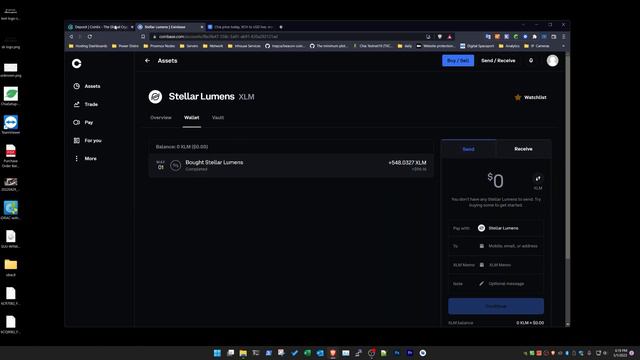Open Assets in the Coinbase sidebar

(87, 86)
